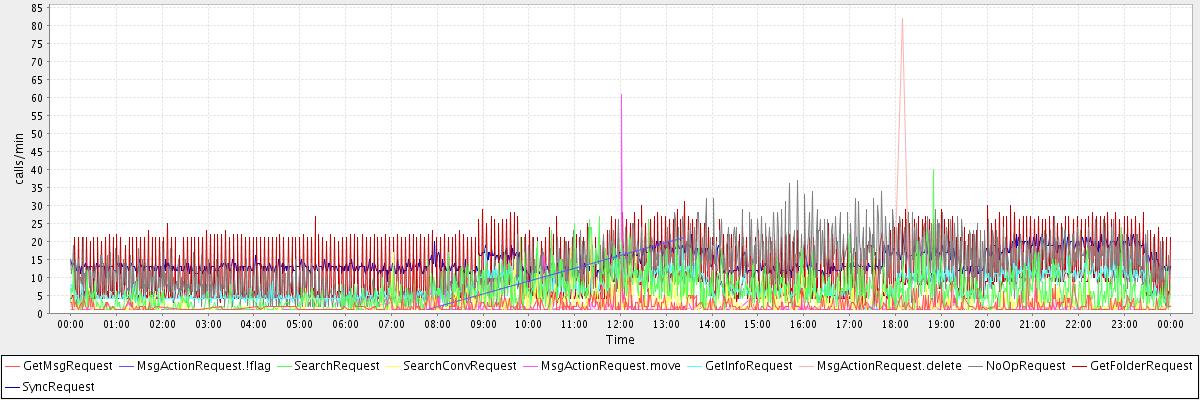Screen dimensions: 1200x400
Task: Click MsgActionRequest.move in the legend
Action: point(610,366)
